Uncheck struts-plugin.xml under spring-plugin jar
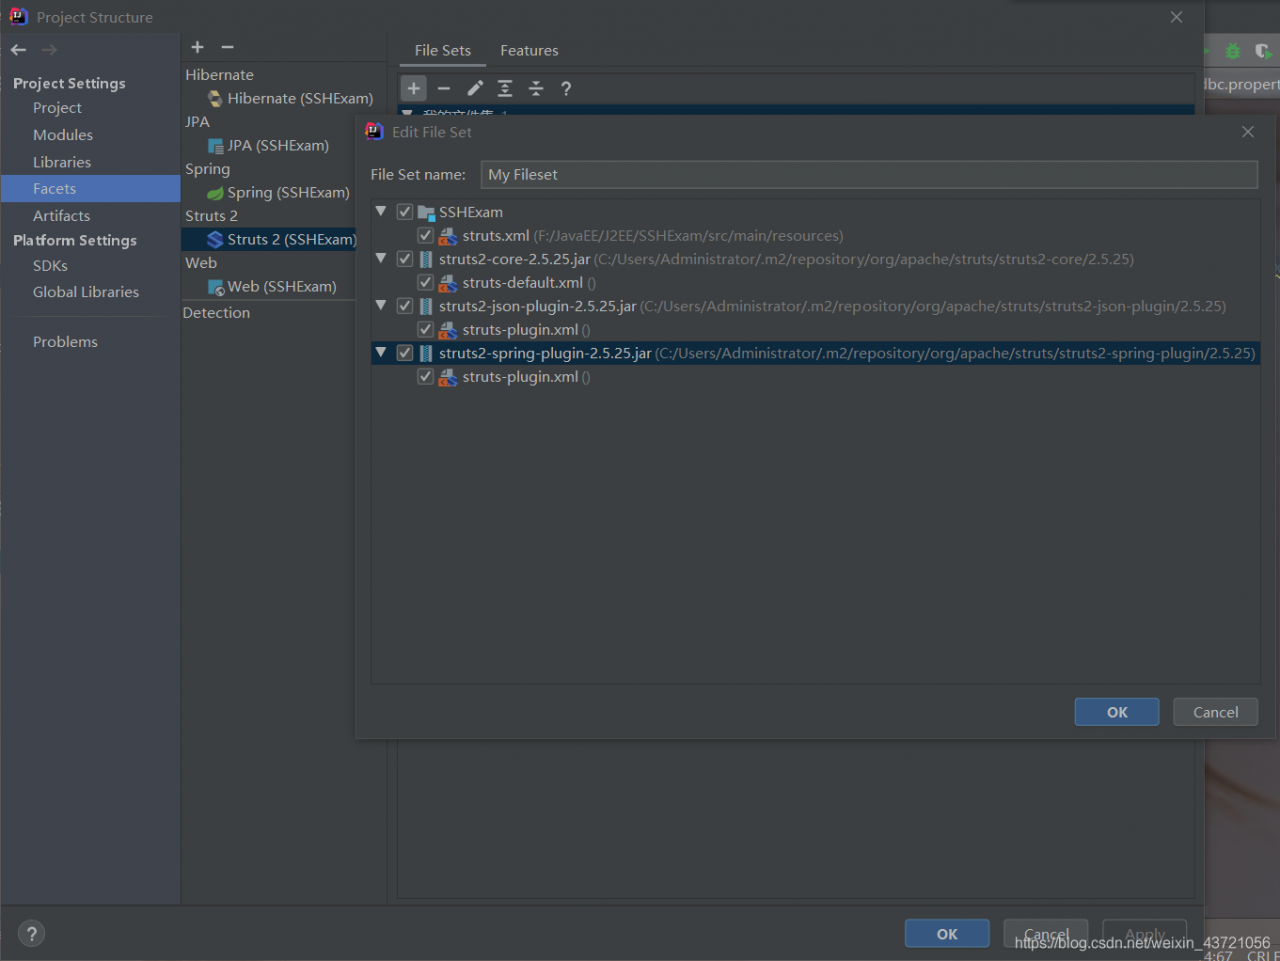 coord(426,377)
